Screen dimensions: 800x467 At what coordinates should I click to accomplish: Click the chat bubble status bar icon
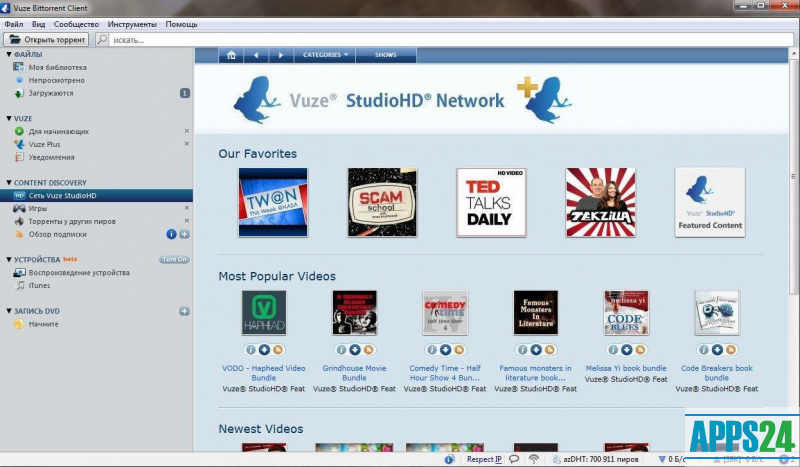(x=514, y=459)
